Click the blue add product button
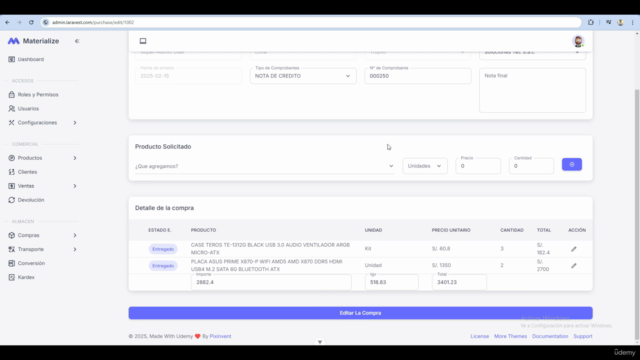640x360 pixels. pyautogui.click(x=571, y=164)
